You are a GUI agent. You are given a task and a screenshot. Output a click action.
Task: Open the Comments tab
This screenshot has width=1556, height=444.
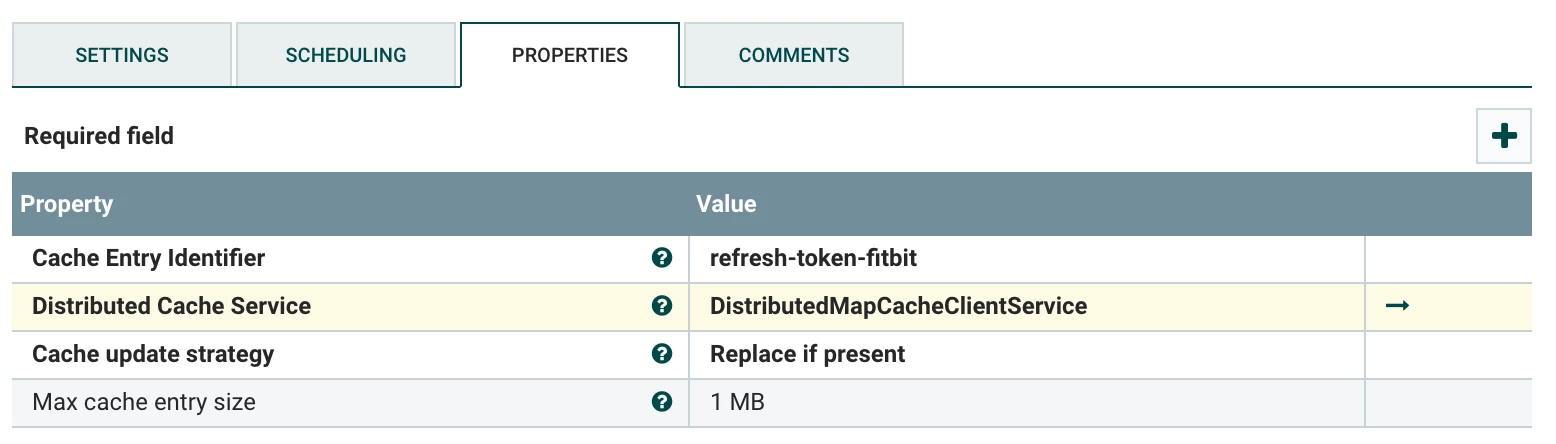pyautogui.click(x=794, y=55)
